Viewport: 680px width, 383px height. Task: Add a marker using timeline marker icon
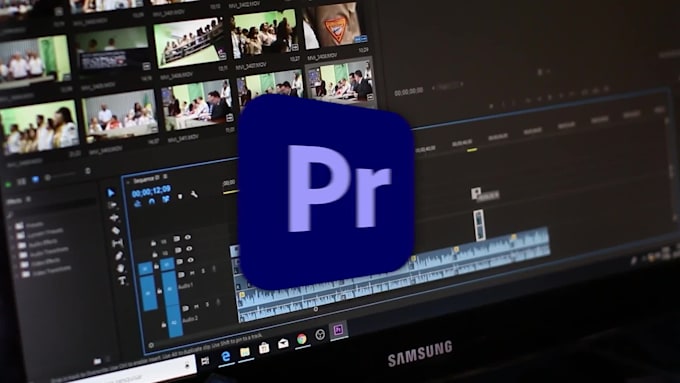180,197
